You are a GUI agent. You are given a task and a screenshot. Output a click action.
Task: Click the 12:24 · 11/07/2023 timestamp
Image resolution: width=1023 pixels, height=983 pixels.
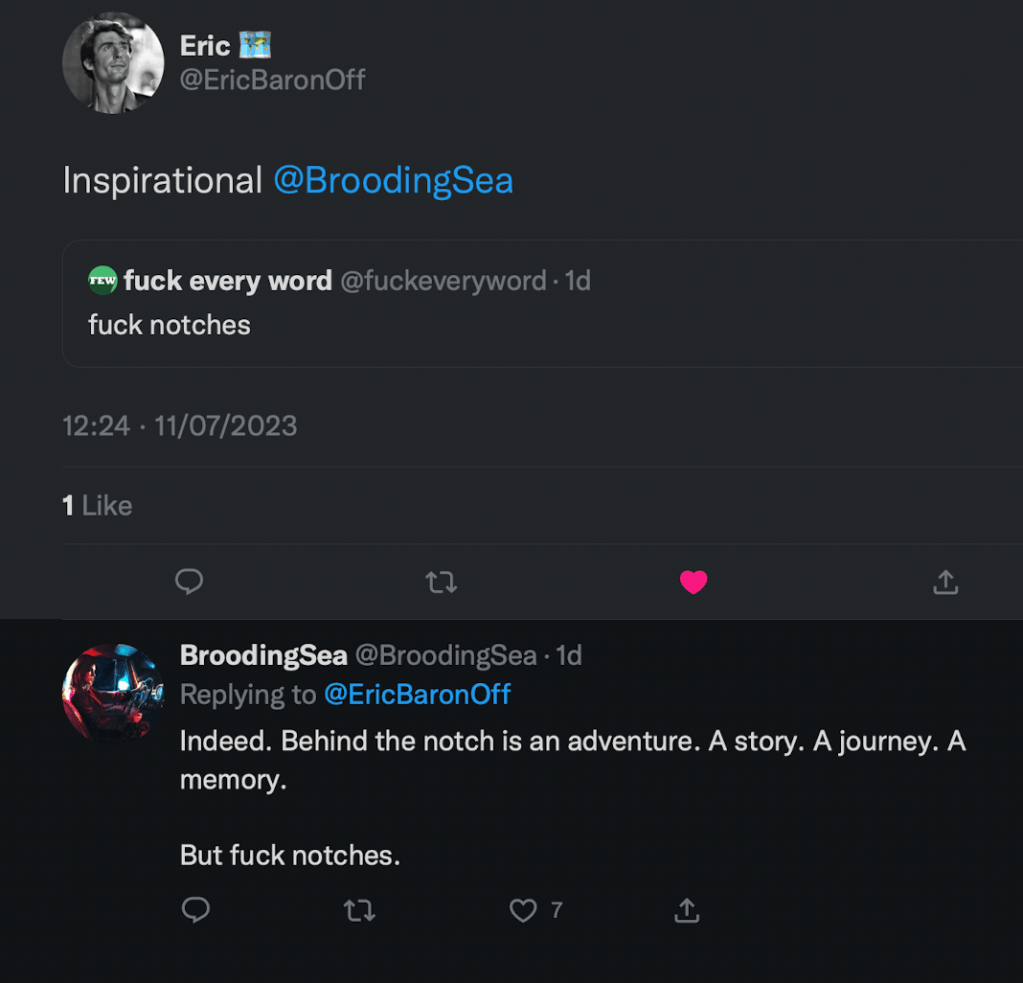point(179,426)
